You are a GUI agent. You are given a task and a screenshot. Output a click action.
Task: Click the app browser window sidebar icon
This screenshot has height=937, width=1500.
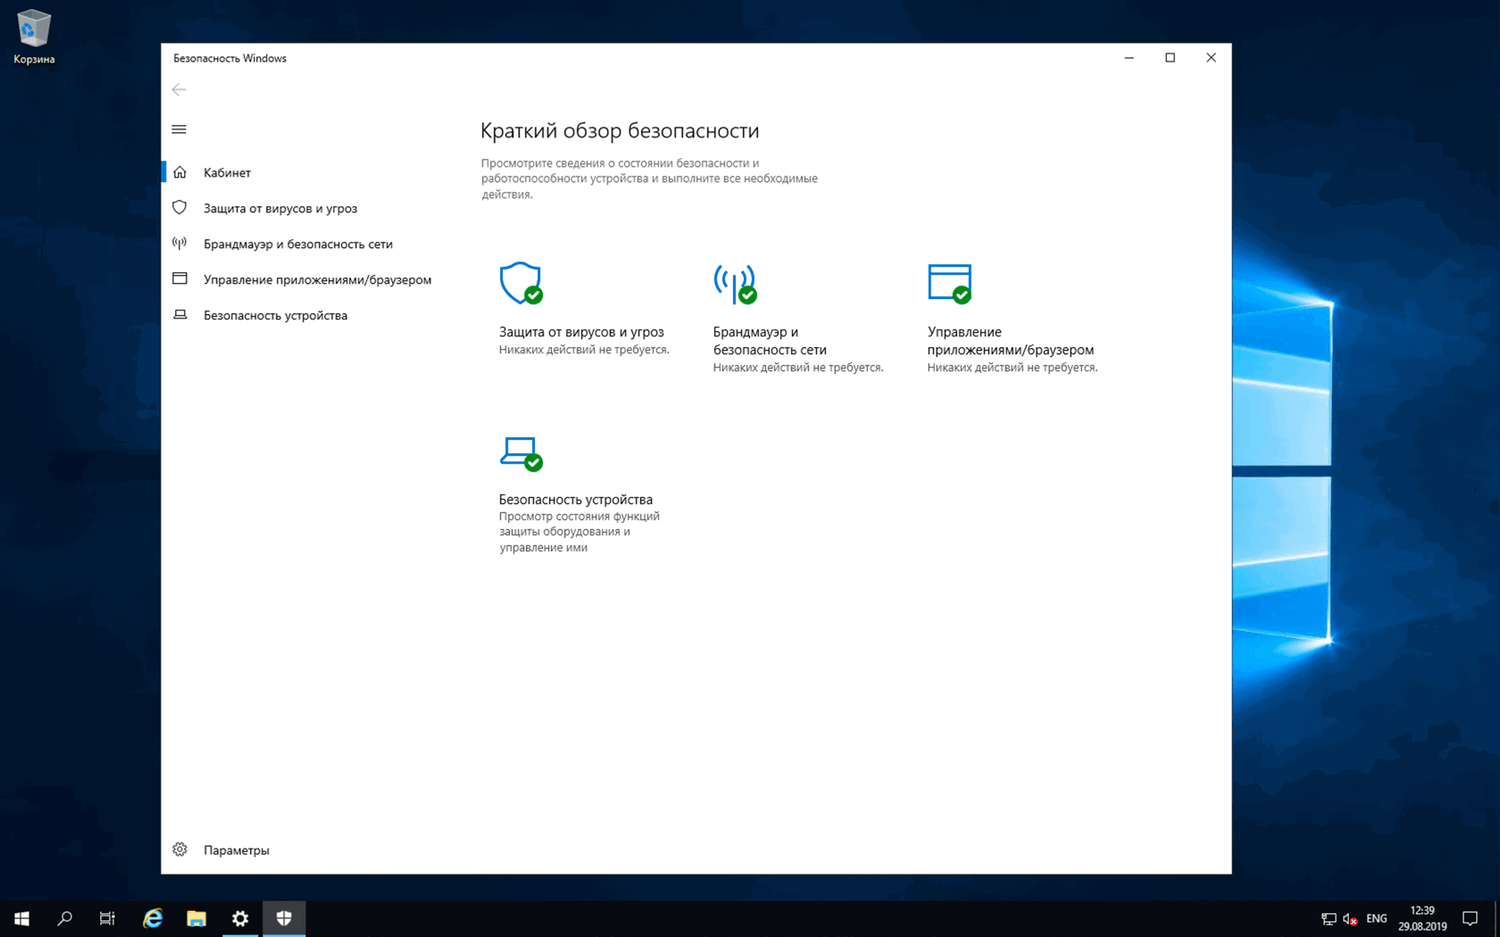(x=180, y=279)
